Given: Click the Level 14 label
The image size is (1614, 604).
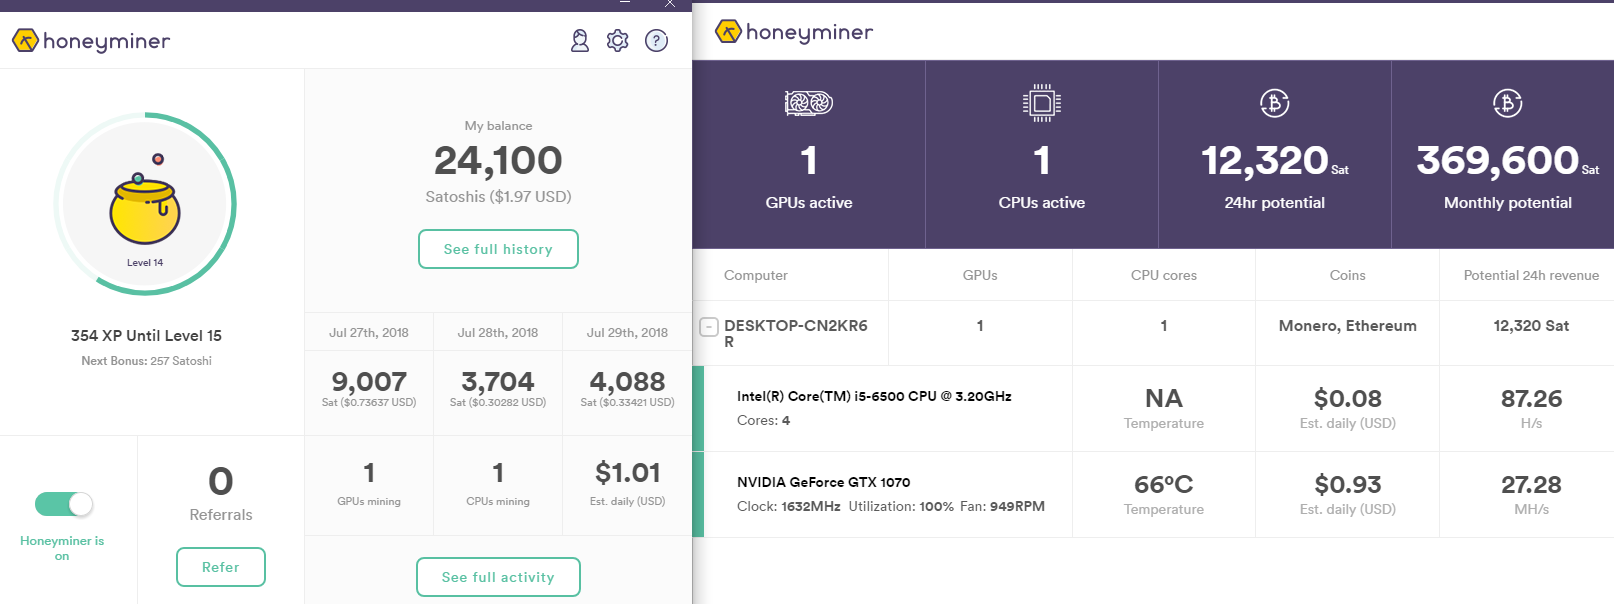Looking at the screenshot, I should (145, 263).
